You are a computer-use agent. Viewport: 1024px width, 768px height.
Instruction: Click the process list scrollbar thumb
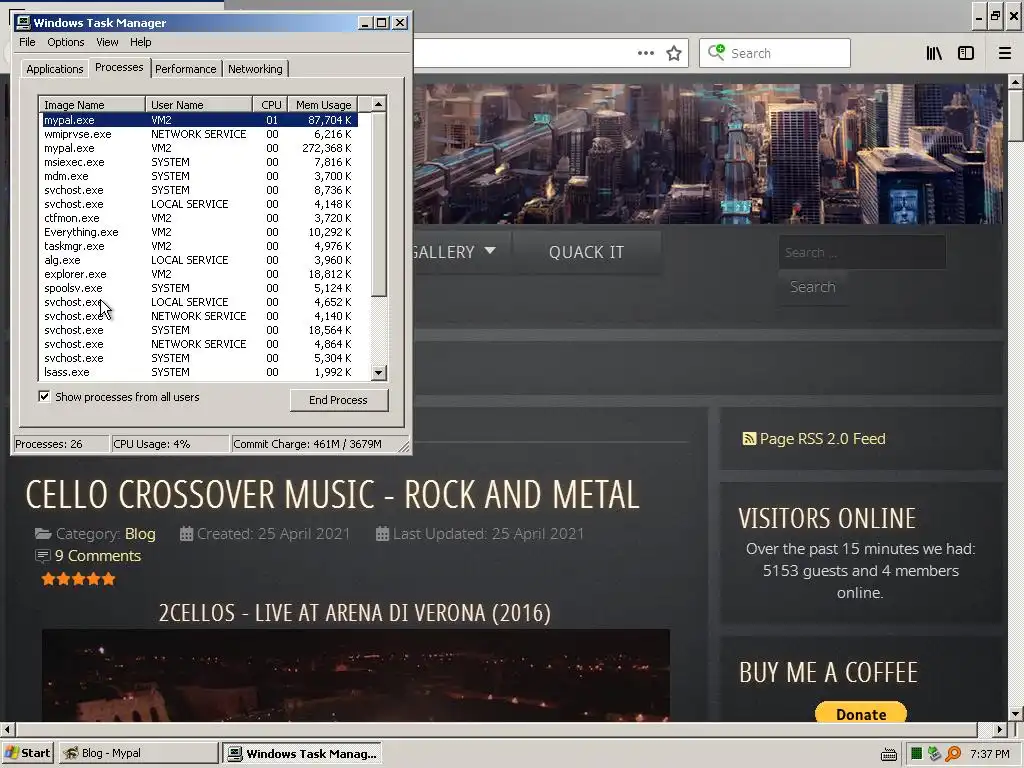pos(379,204)
